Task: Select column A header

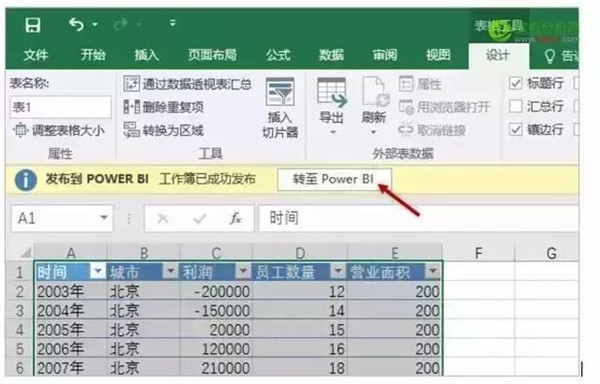Action: point(71,253)
